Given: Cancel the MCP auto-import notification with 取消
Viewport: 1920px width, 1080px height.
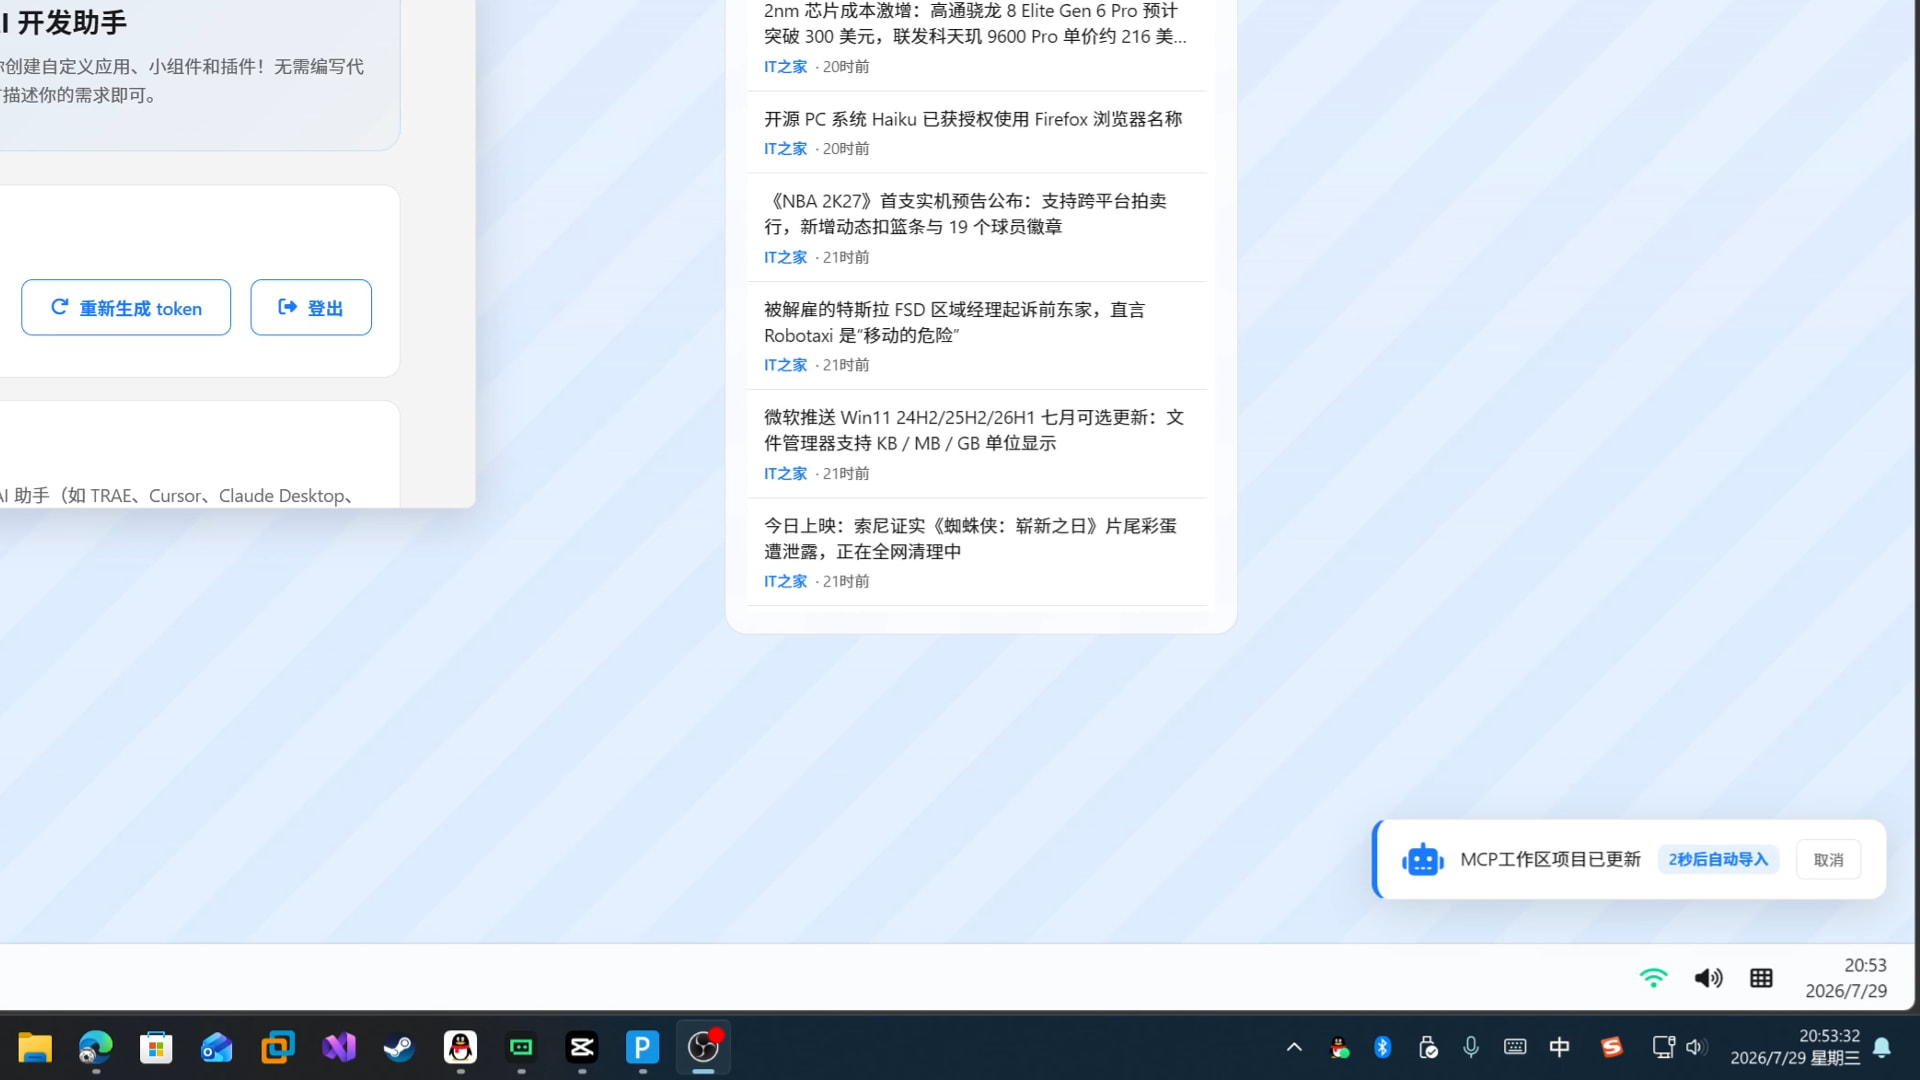Looking at the screenshot, I should click(1828, 860).
